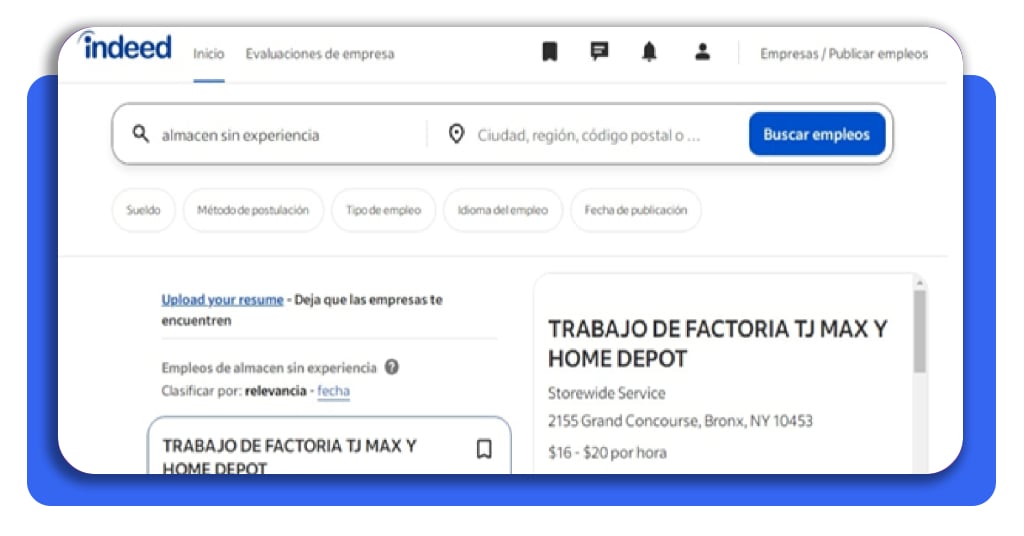Click the help question mark icon

392,367
